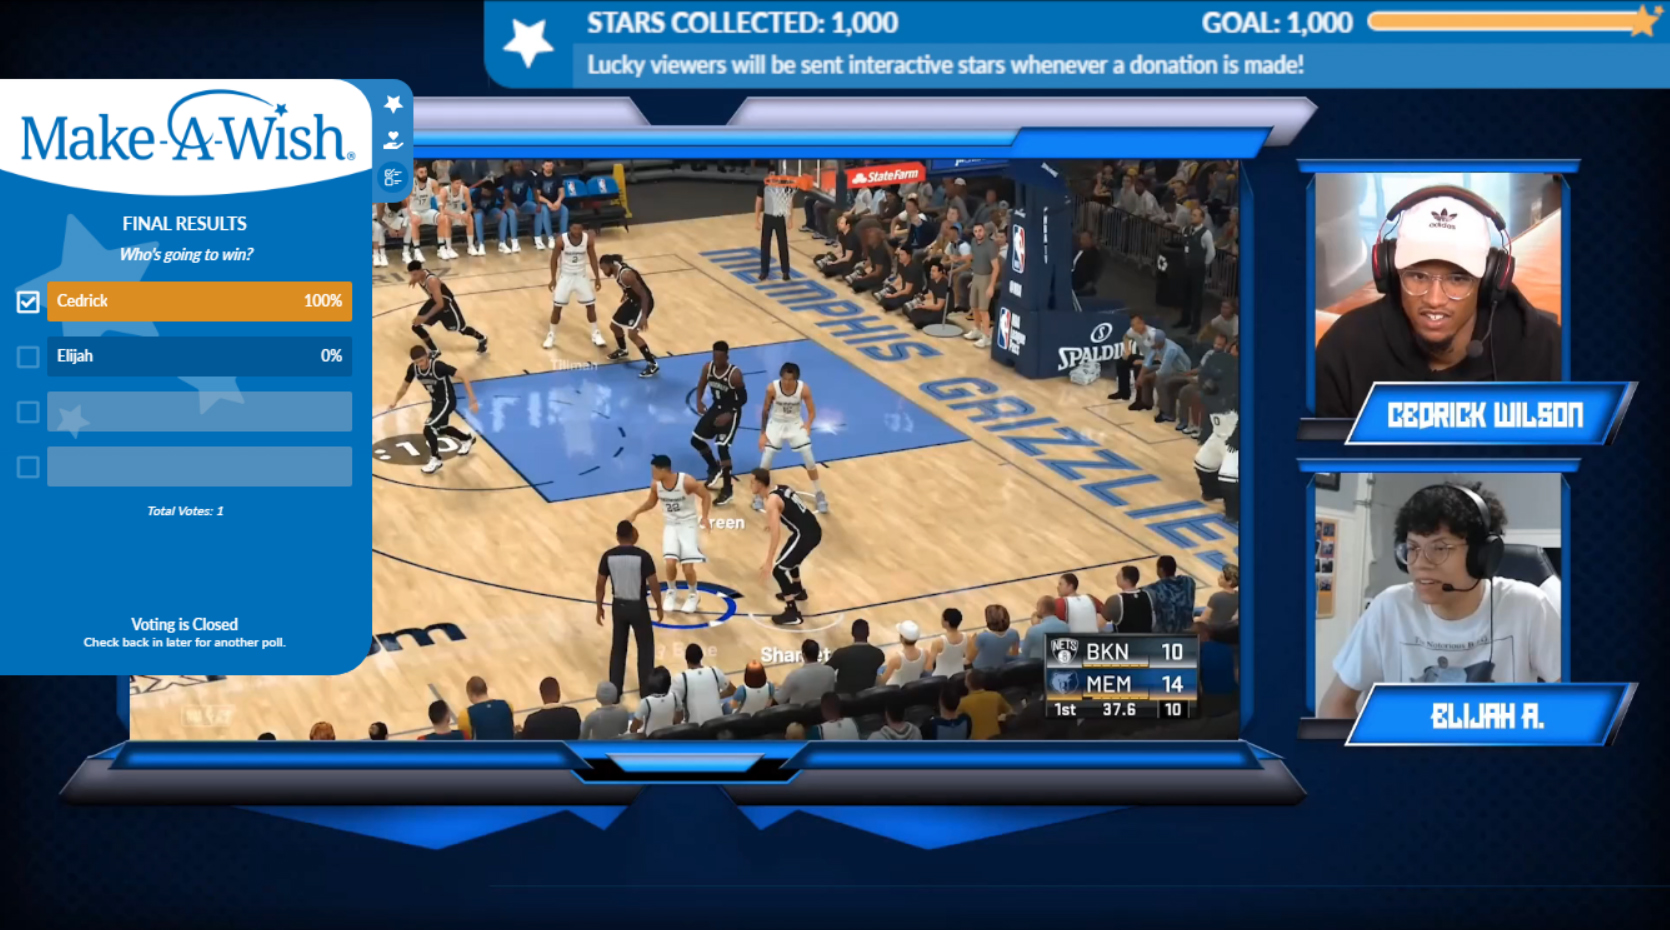Click the basketball game video feed
The height and width of the screenshot is (930, 1670).
coord(806,450)
